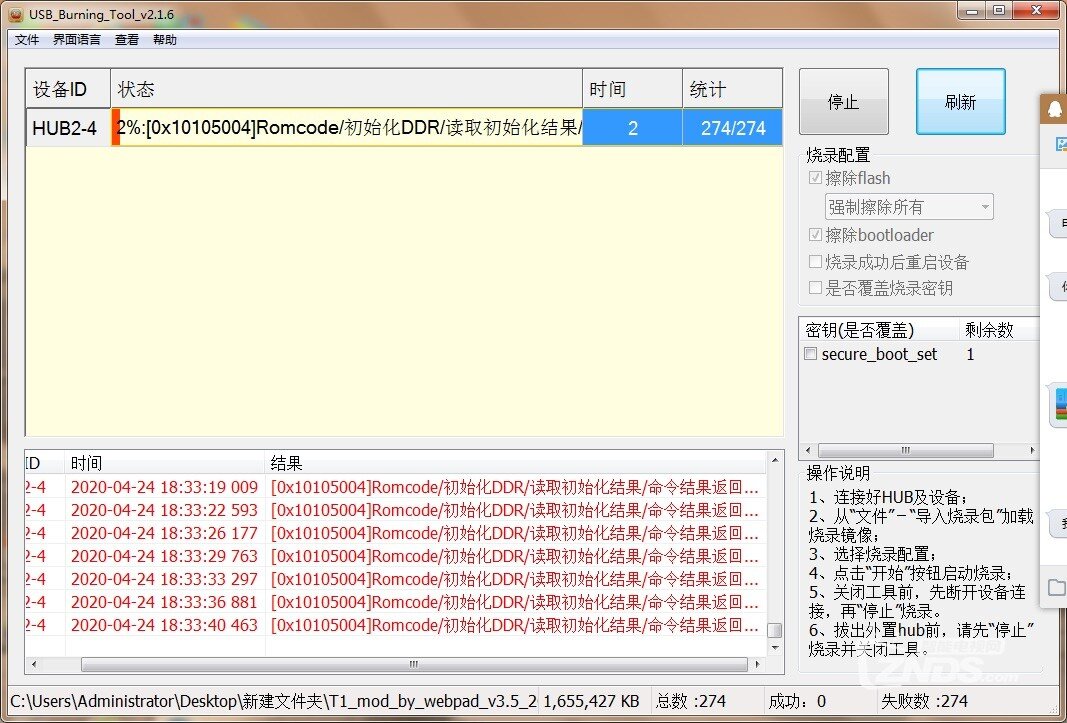Select the log entry at 18:33:36 881
The image size is (1067, 723).
point(395,602)
